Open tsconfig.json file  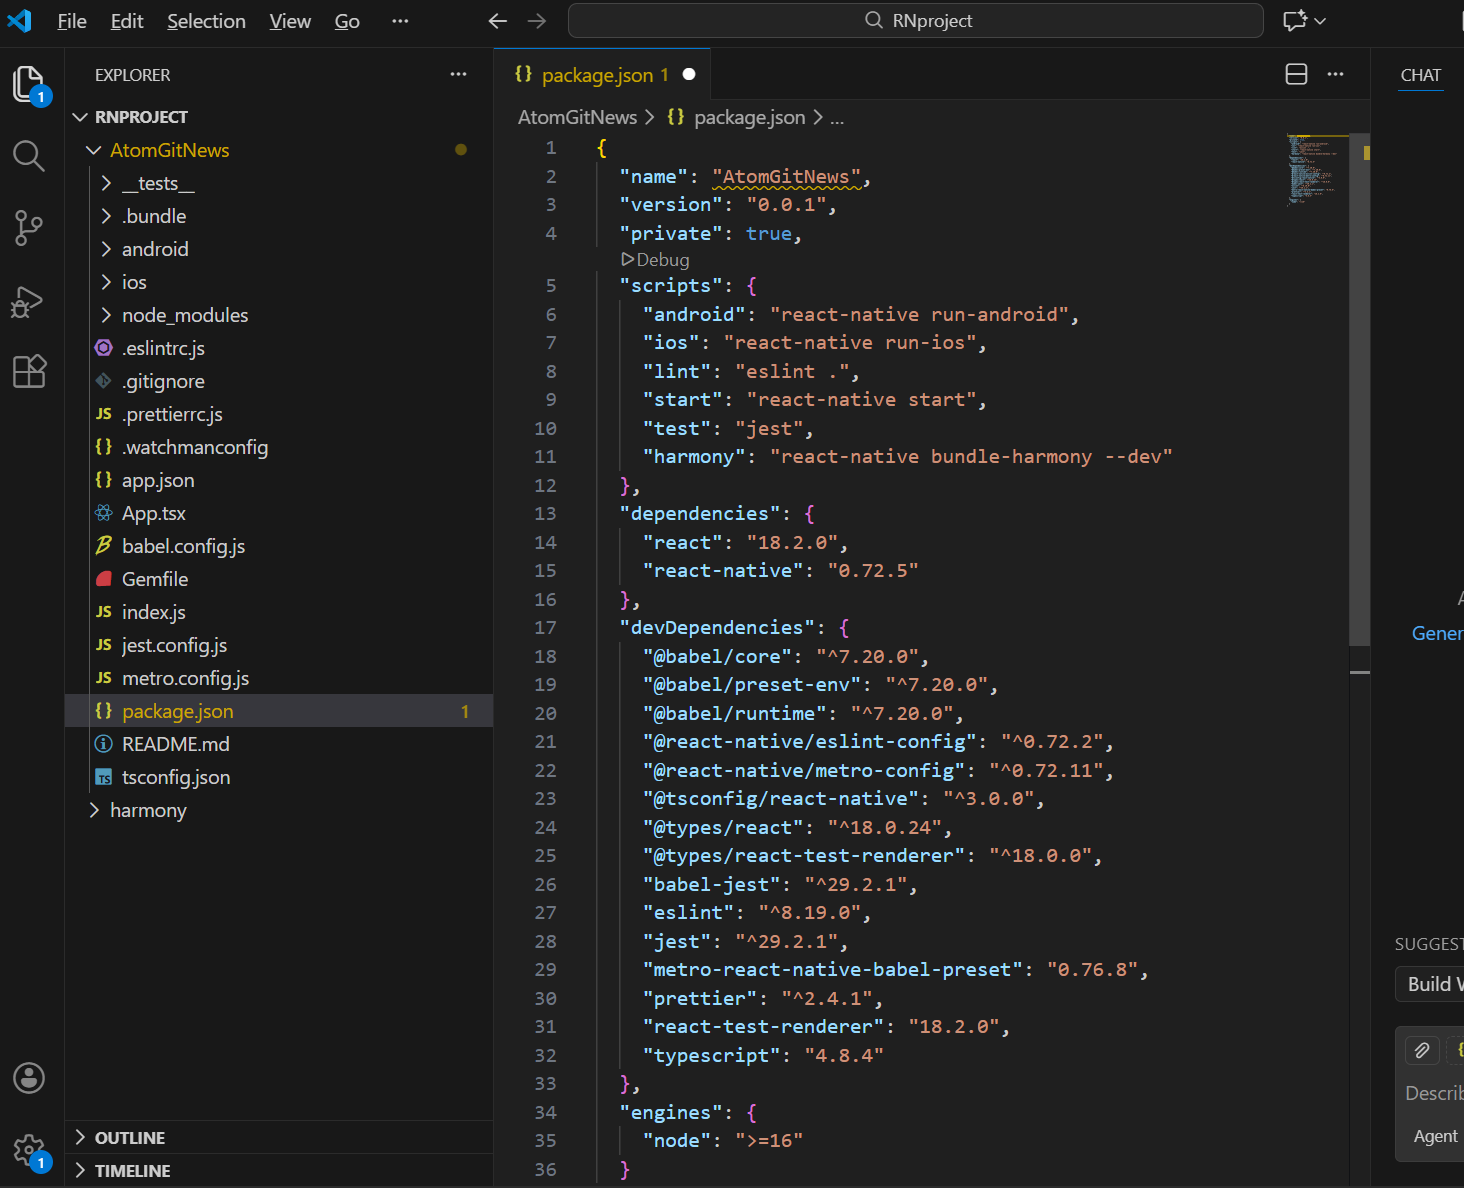pyautogui.click(x=279, y=777)
